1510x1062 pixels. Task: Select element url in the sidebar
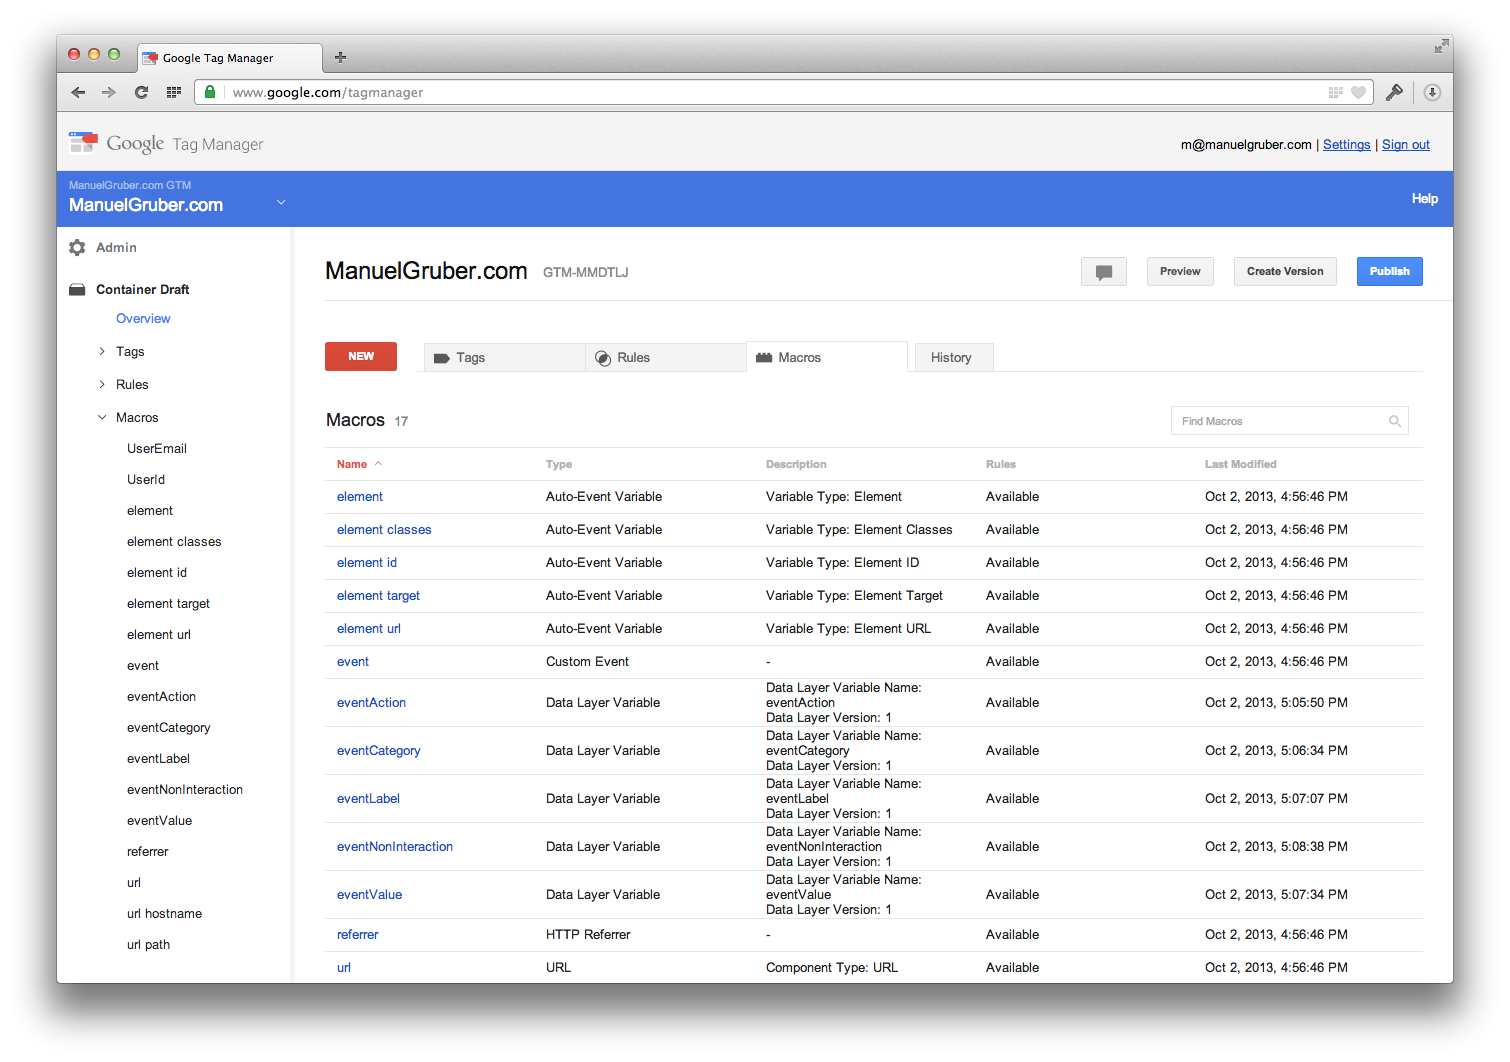pos(159,634)
